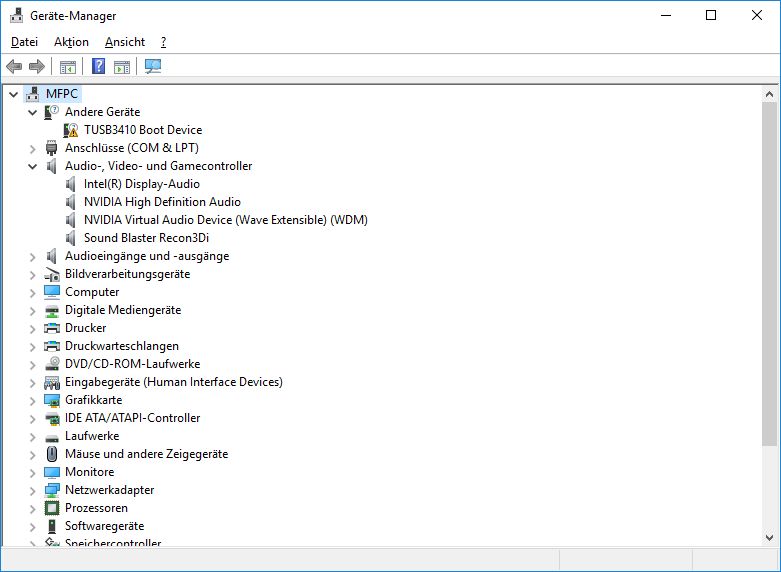Close the Geräte-Manager window
The height and width of the screenshot is (572, 781).
(757, 15)
